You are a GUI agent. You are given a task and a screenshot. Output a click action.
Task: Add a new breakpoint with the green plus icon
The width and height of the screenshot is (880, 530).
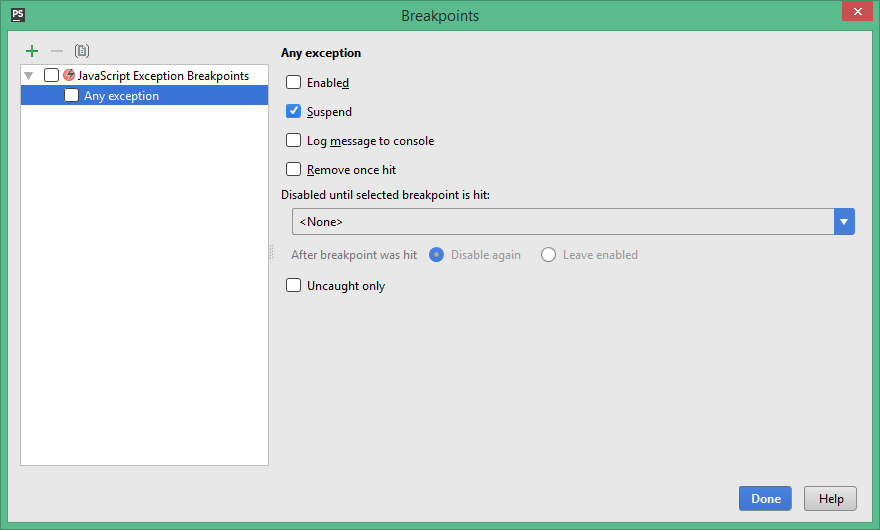pyautogui.click(x=32, y=51)
